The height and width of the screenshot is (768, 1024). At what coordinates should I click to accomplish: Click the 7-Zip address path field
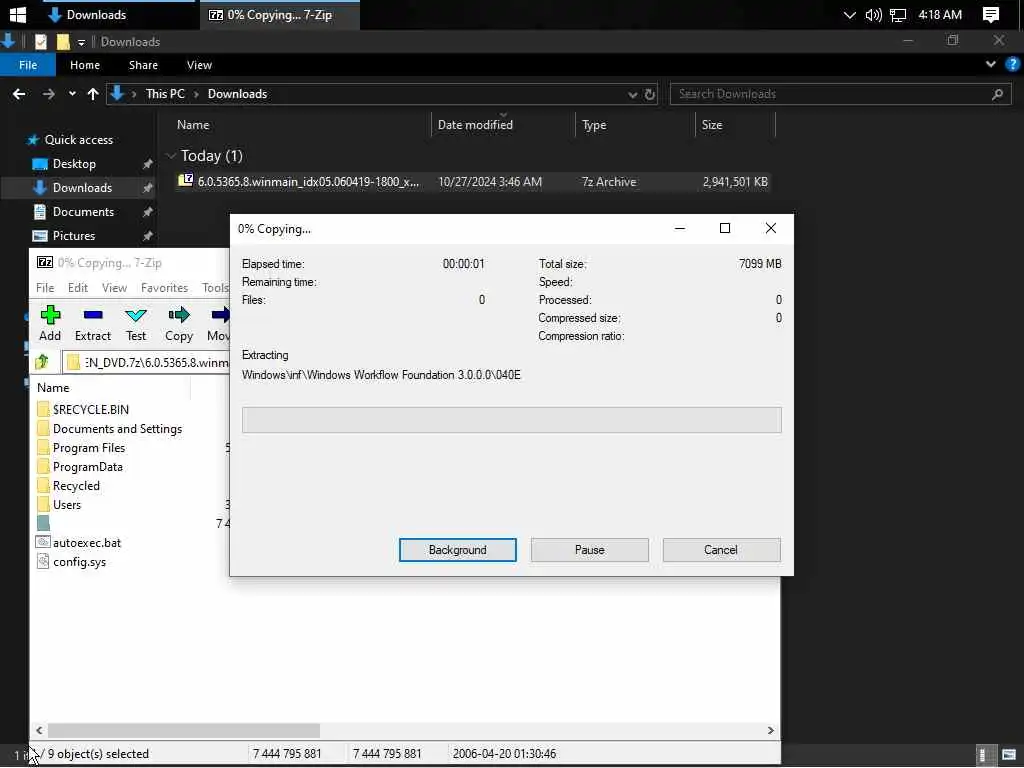click(147, 362)
